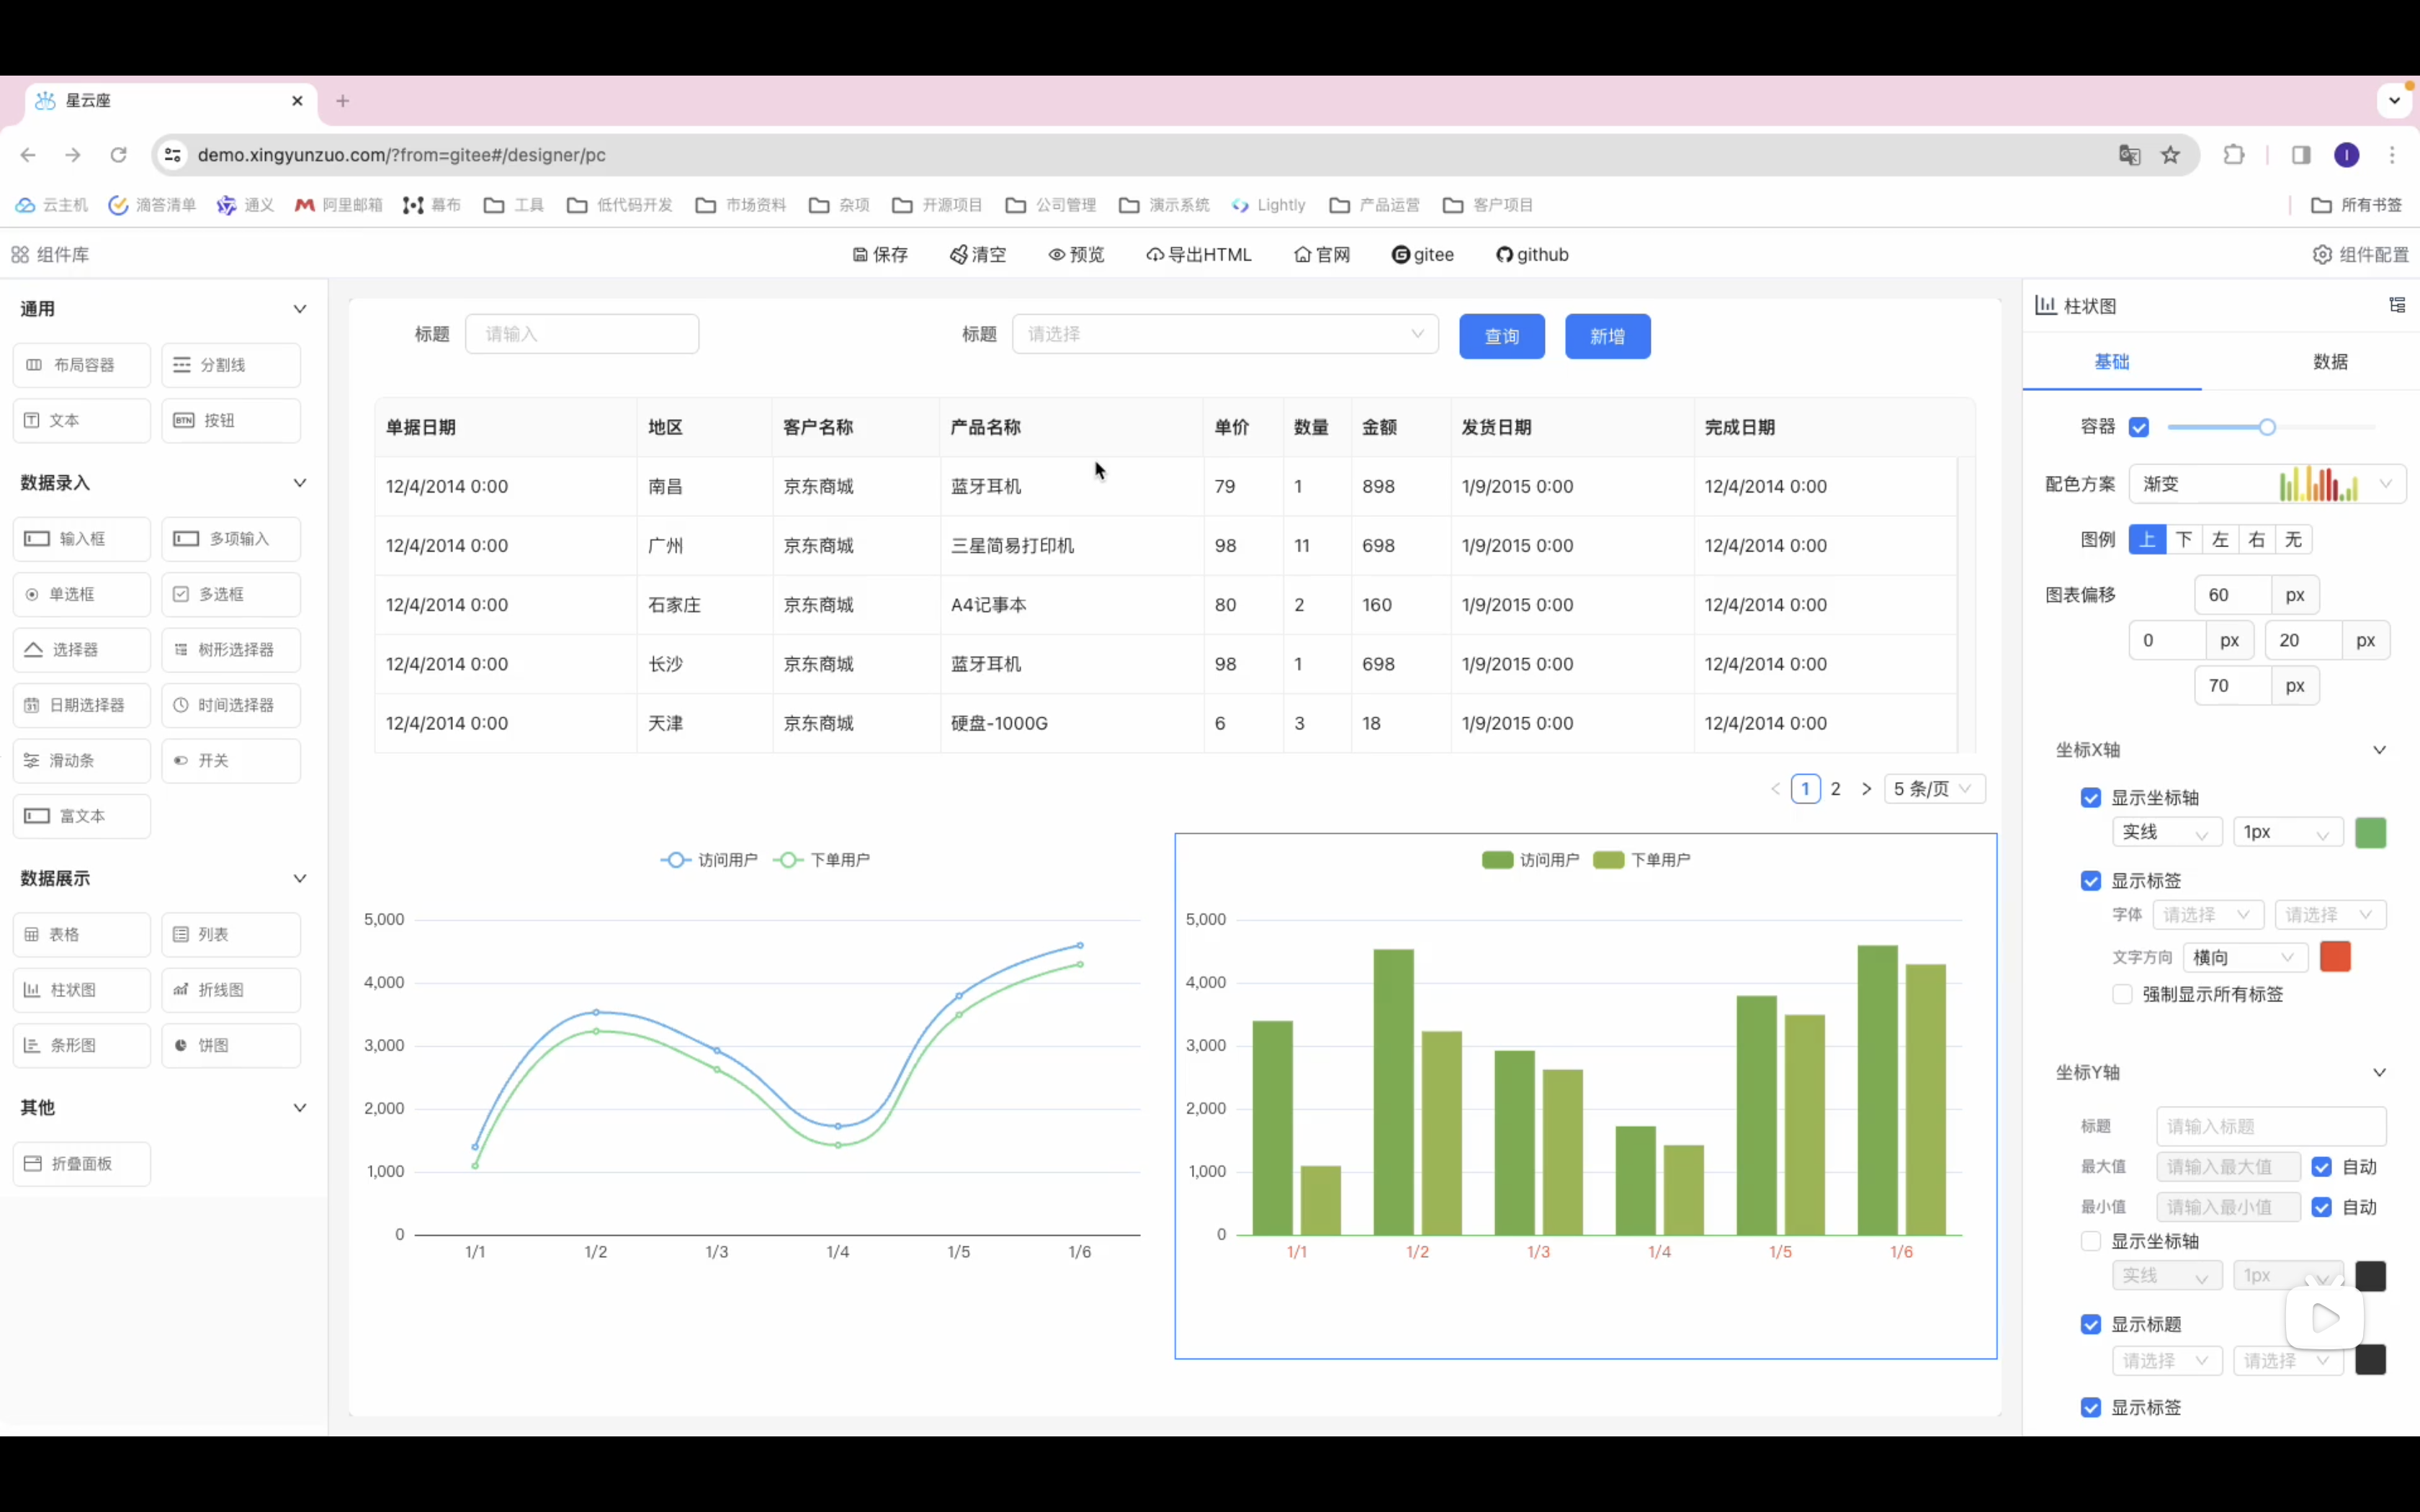2420x1512 pixels.
Task: Pick the 按钮 button component
Action: 230,420
